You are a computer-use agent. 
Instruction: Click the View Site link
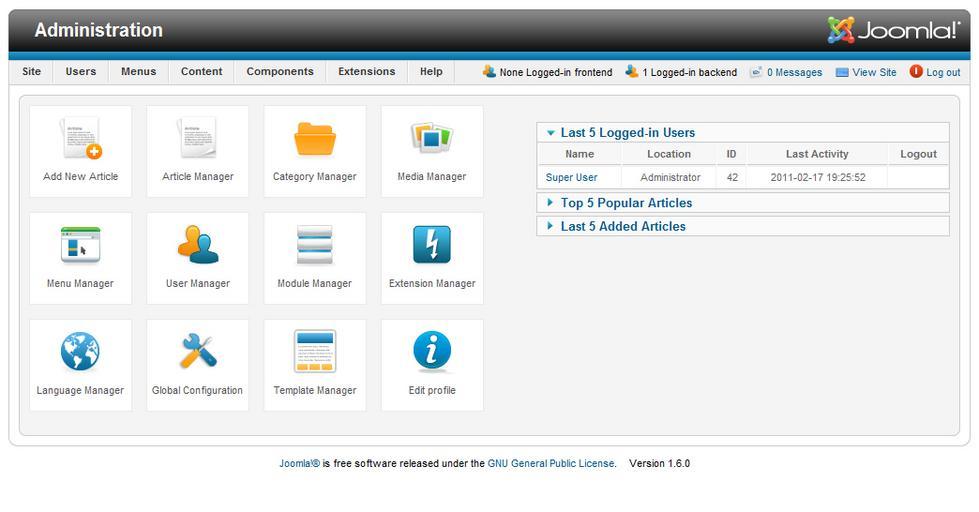874,72
